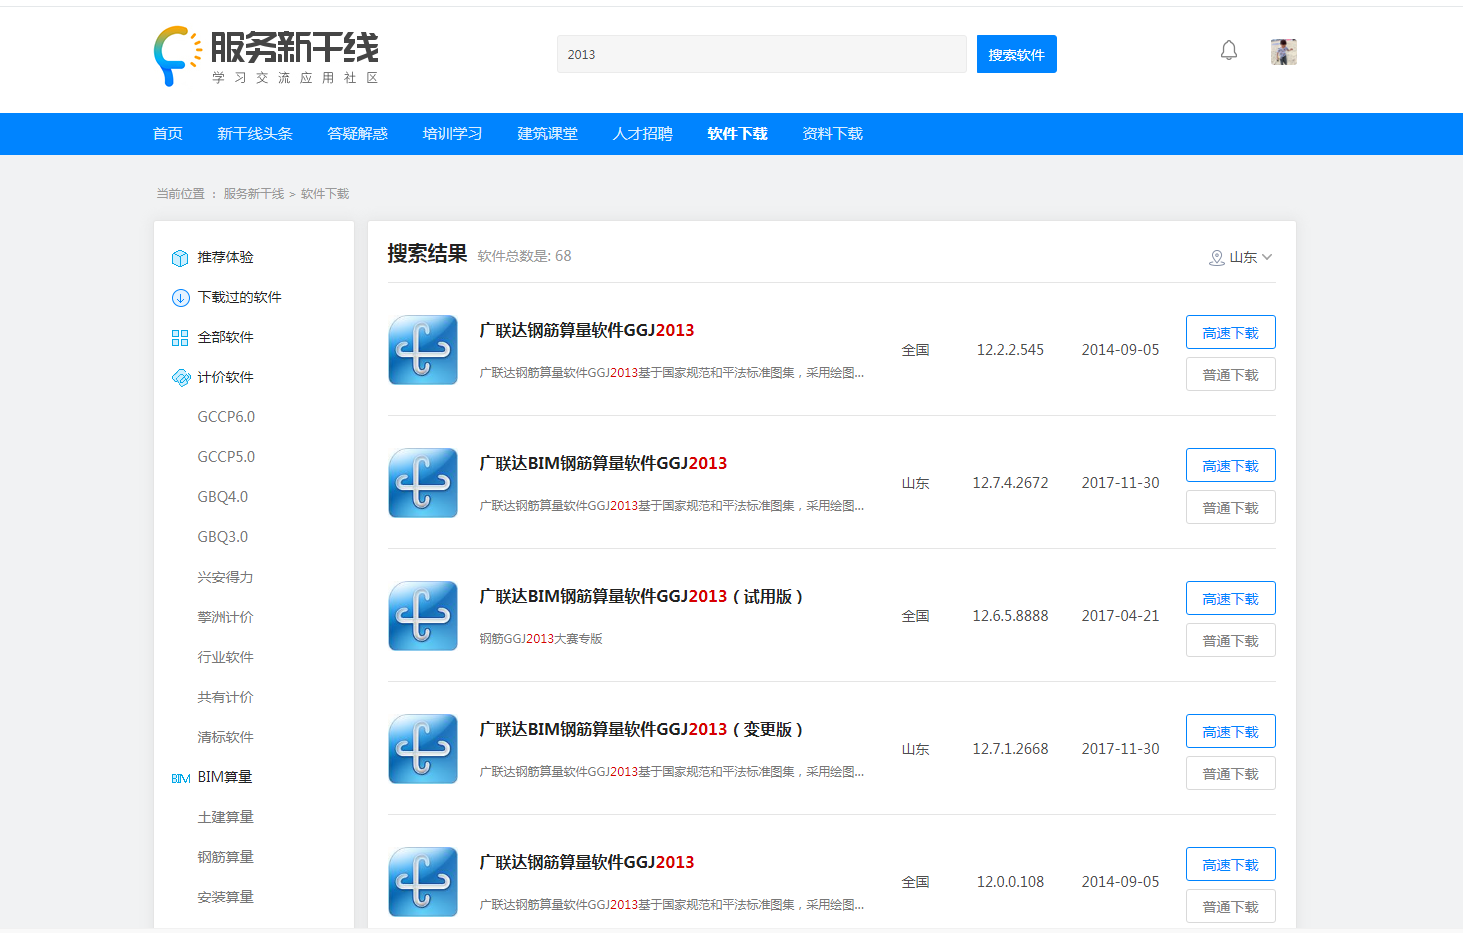The width and height of the screenshot is (1463, 933).
Task: Go to the 首页 nav tab
Action: (x=168, y=134)
